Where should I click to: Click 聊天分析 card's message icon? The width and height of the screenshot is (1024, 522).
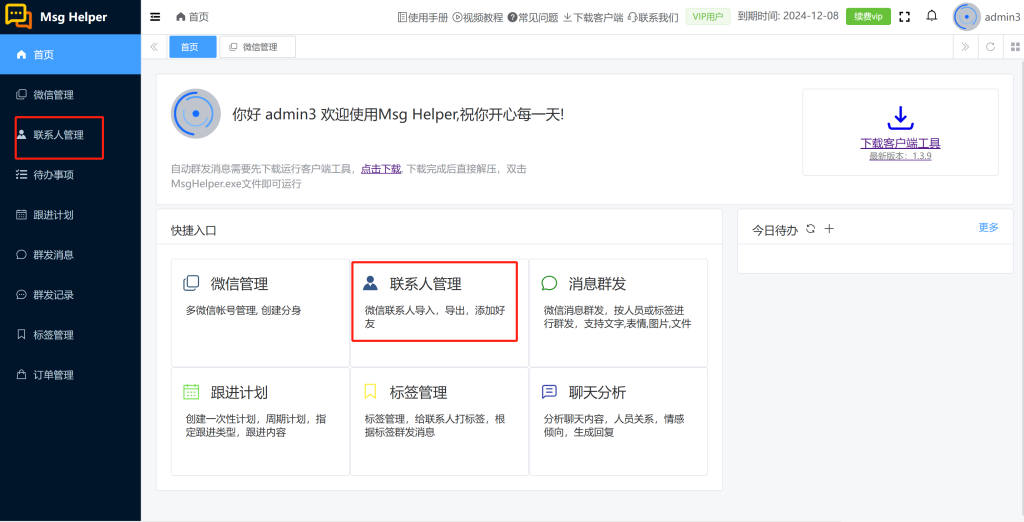point(549,392)
